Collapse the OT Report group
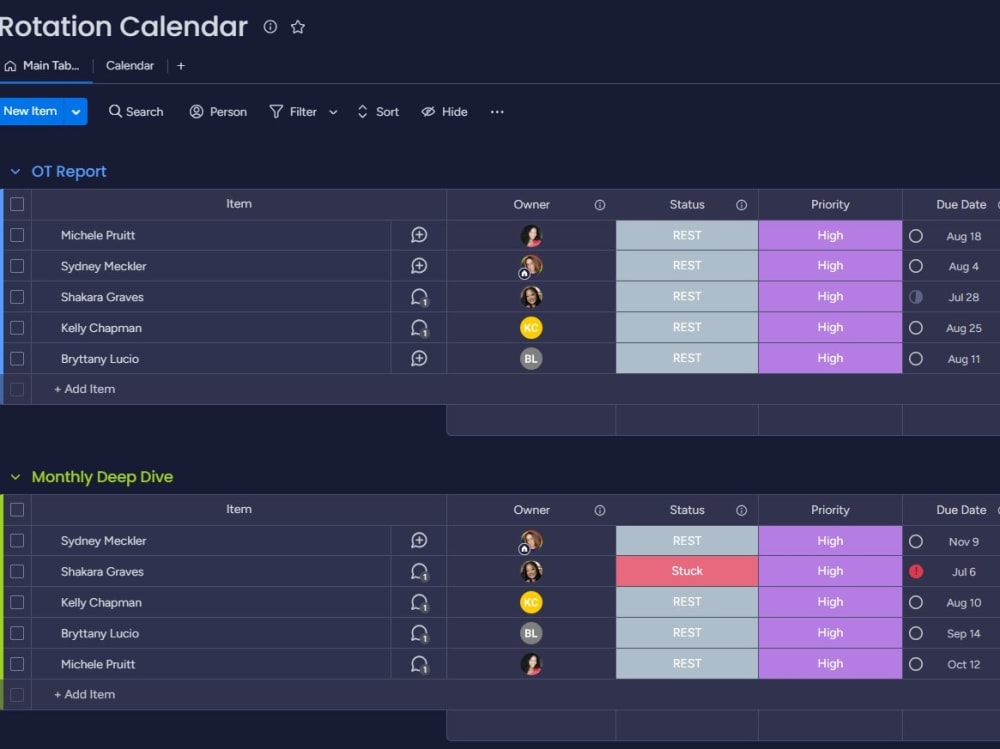The height and width of the screenshot is (749, 1000). click(15, 172)
